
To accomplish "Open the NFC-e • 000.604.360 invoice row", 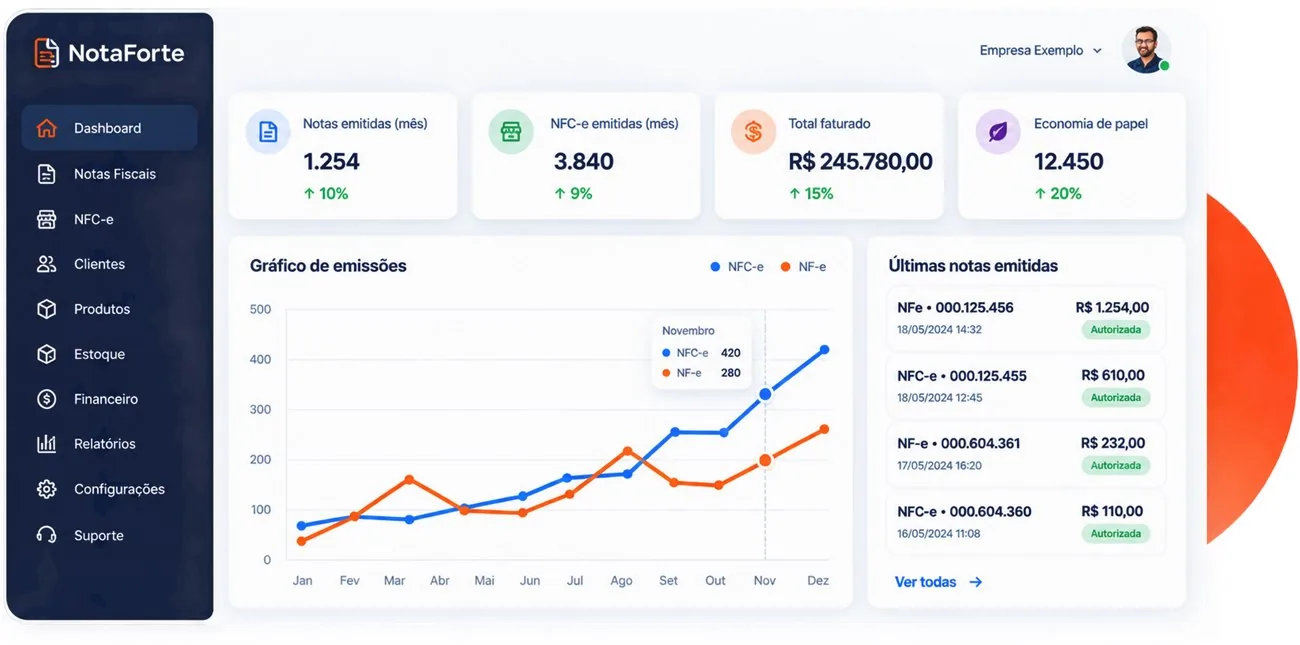I will click(x=1025, y=522).
